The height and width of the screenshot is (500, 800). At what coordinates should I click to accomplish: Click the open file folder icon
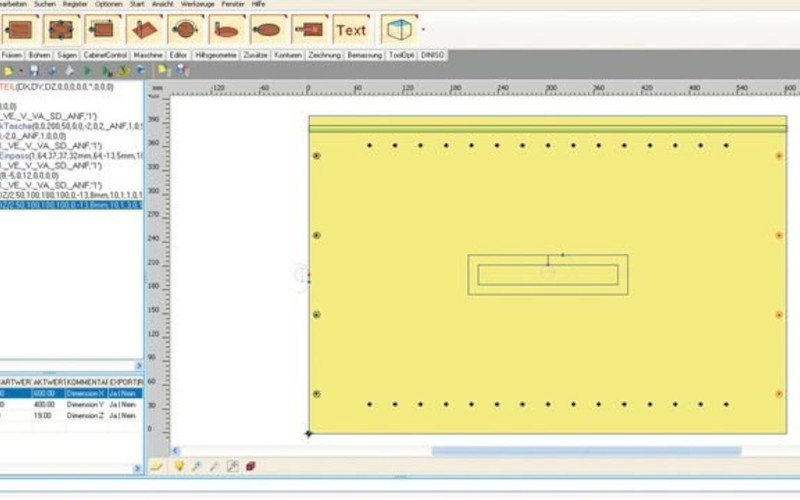[x=8, y=71]
